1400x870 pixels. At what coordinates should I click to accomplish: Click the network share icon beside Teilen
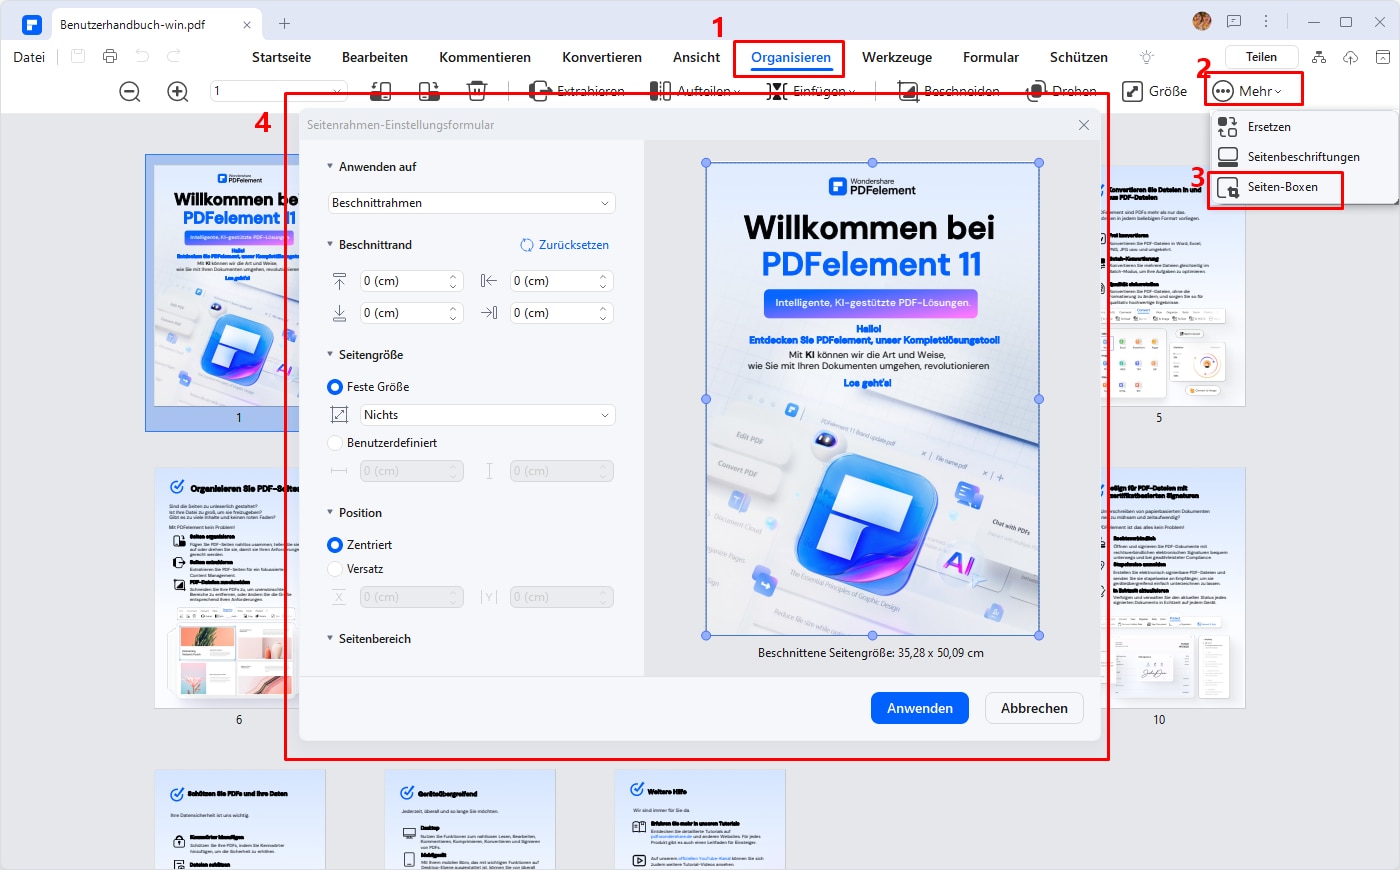pos(1318,57)
